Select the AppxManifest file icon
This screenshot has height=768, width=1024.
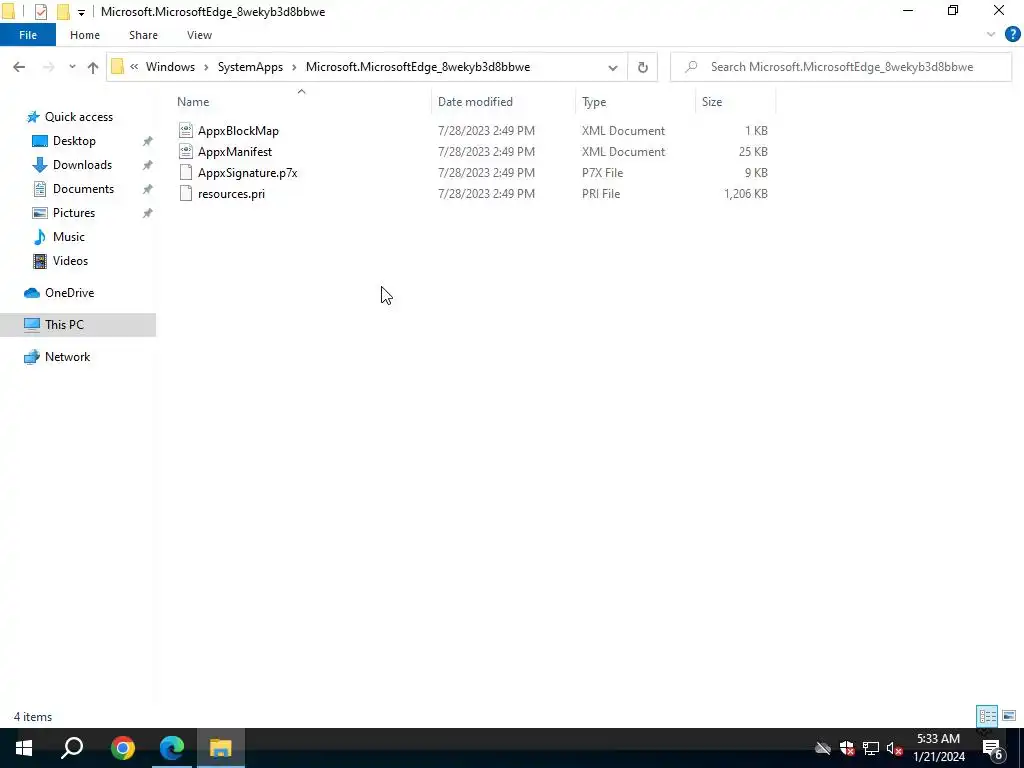(186, 152)
